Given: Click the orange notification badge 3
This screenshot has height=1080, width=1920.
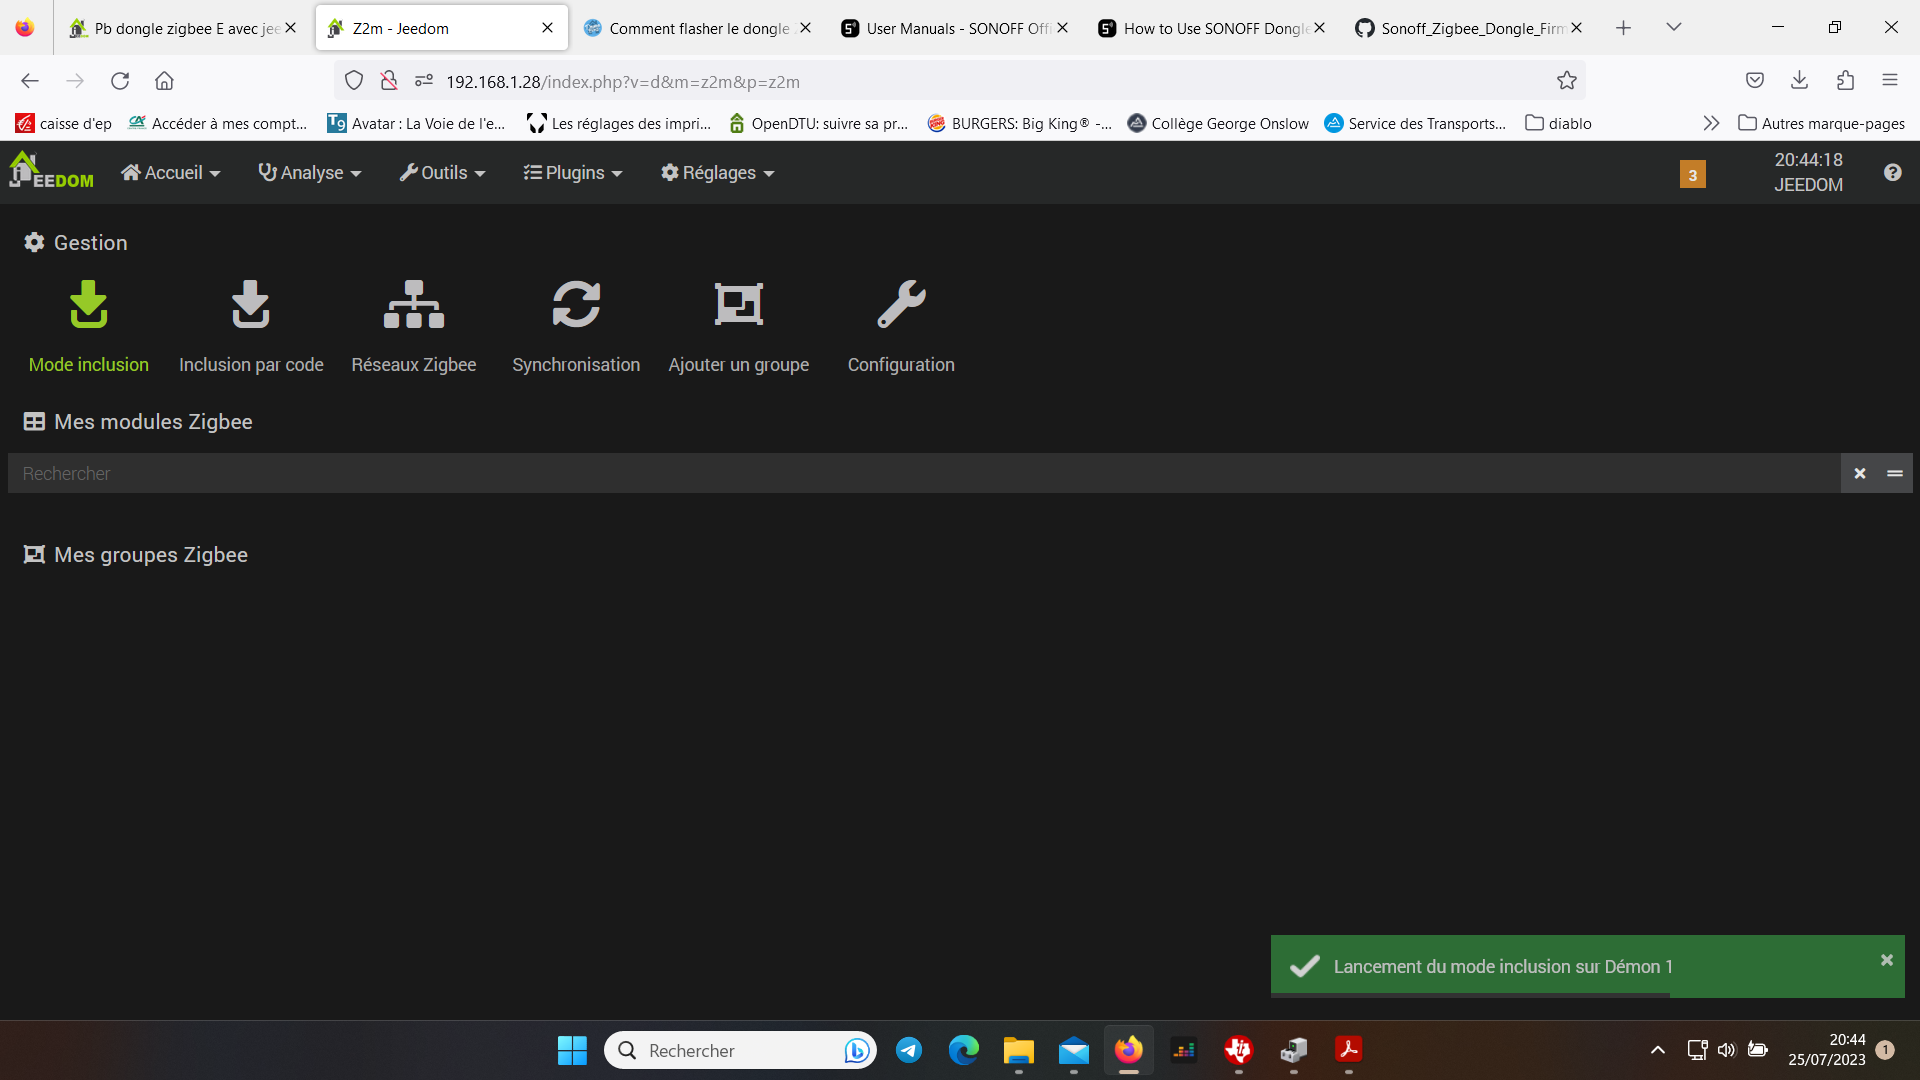Looking at the screenshot, I should pyautogui.click(x=1692, y=175).
